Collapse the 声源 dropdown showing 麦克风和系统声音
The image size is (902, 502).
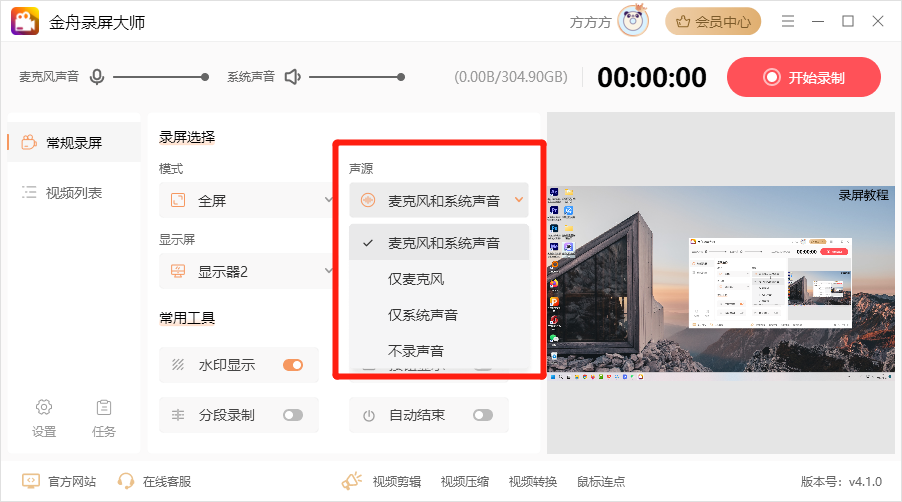point(438,200)
